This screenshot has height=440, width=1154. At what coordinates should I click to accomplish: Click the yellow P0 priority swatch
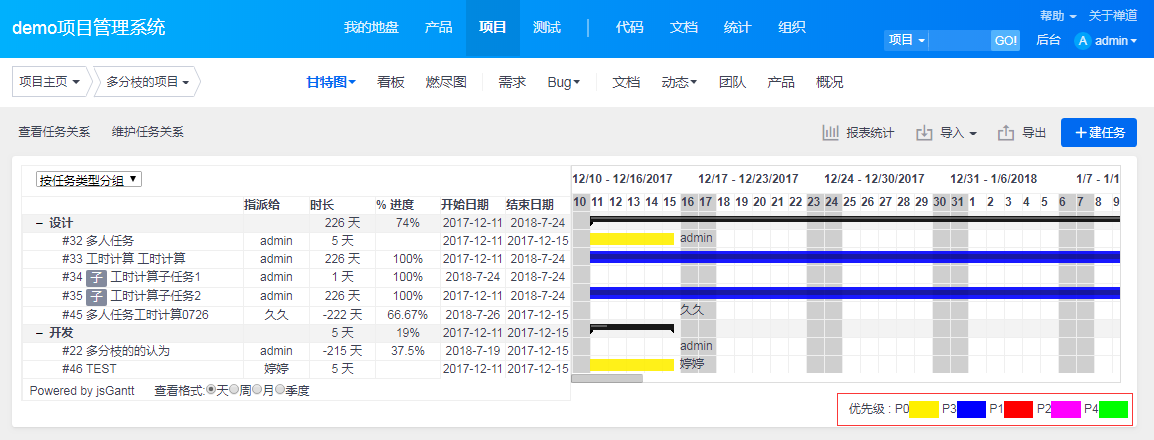coord(923,409)
